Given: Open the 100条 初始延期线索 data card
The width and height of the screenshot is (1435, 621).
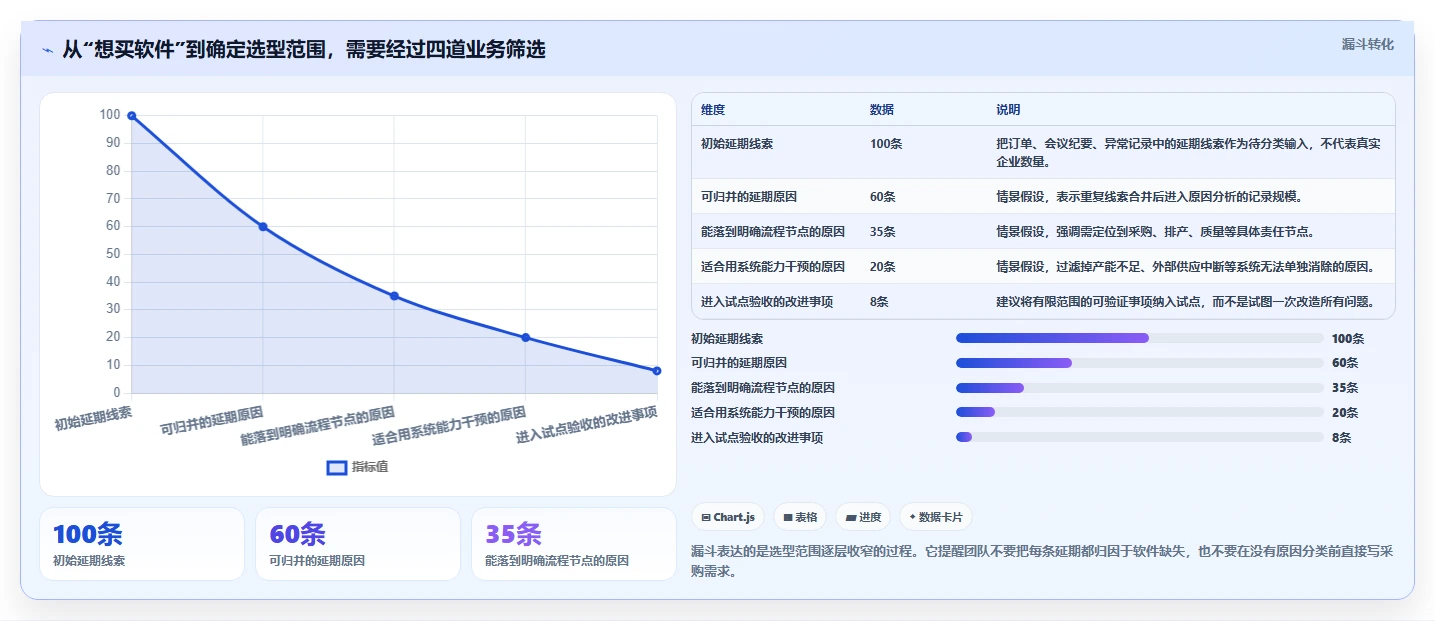Looking at the screenshot, I should point(141,544).
